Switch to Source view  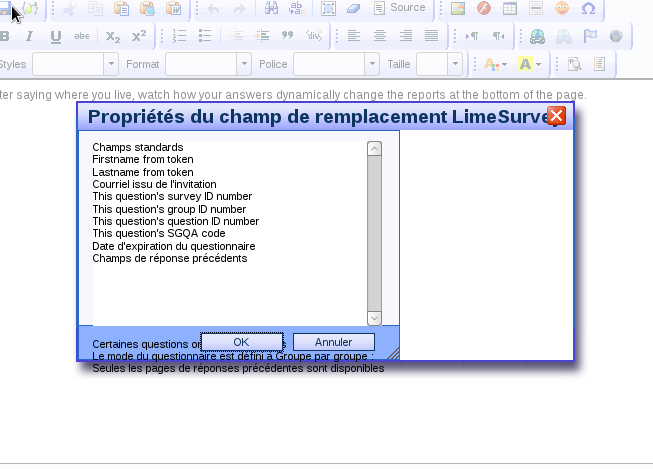point(399,8)
